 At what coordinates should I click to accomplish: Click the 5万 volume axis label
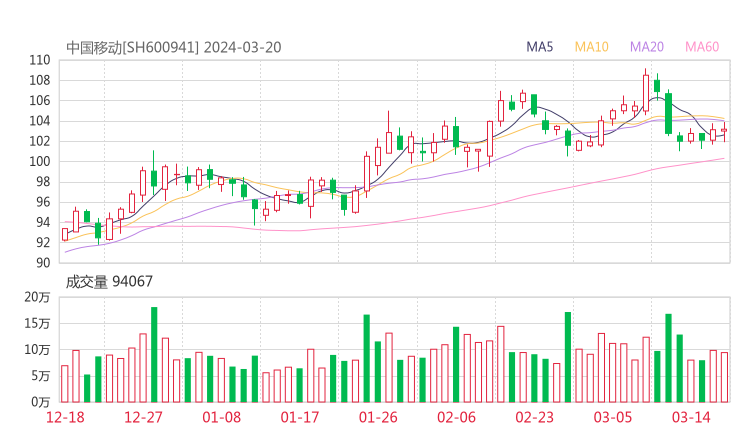tap(41, 376)
